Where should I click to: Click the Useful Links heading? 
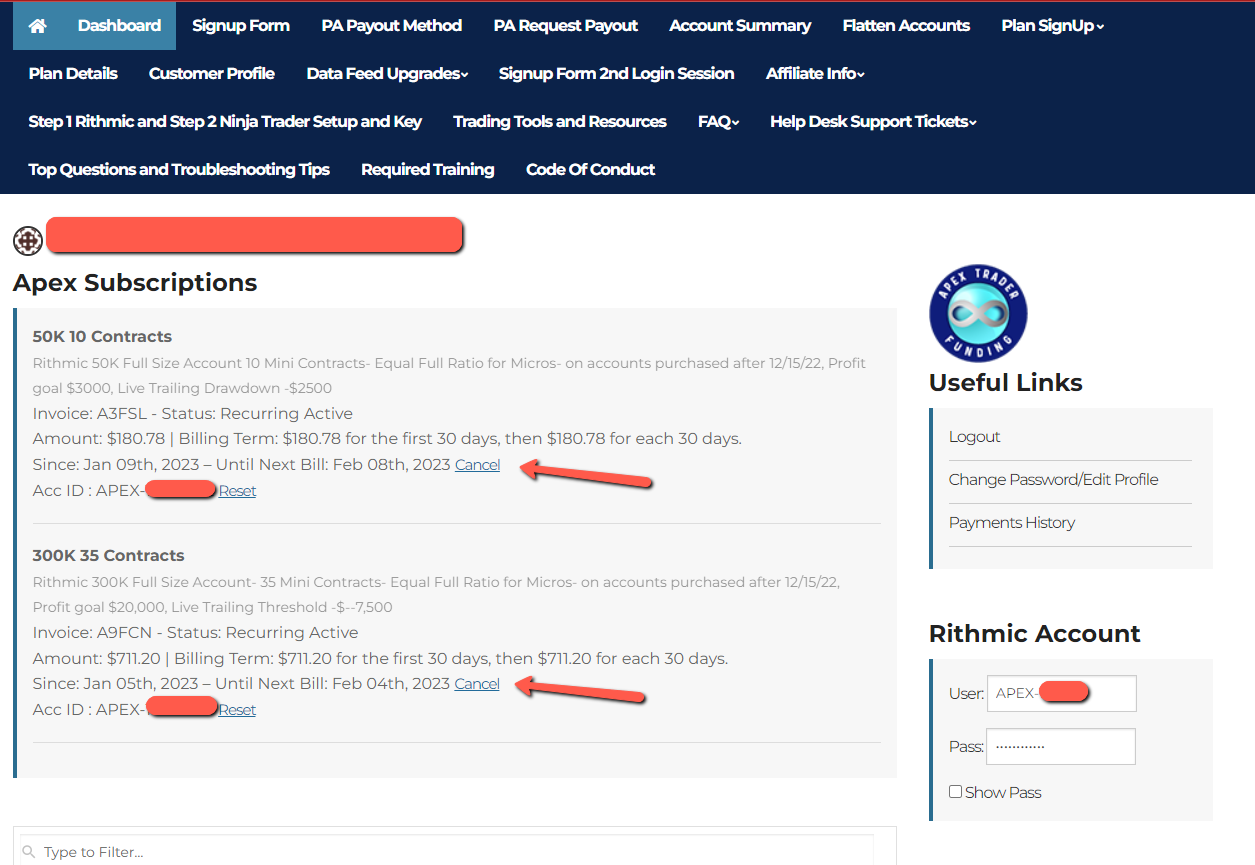1006,383
